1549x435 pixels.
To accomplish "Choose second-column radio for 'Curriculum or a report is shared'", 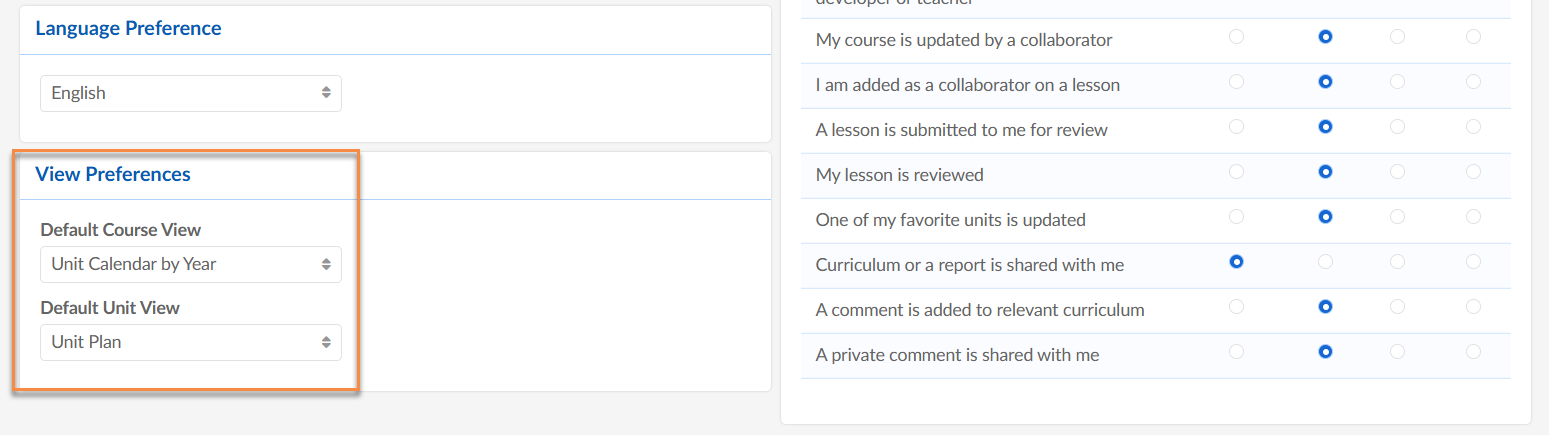I will pos(1325,262).
